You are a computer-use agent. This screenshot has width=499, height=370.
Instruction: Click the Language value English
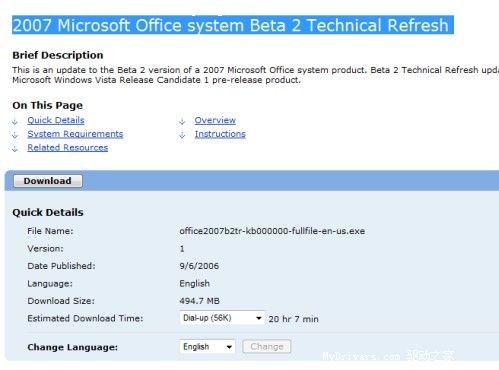pyautogui.click(x=194, y=284)
